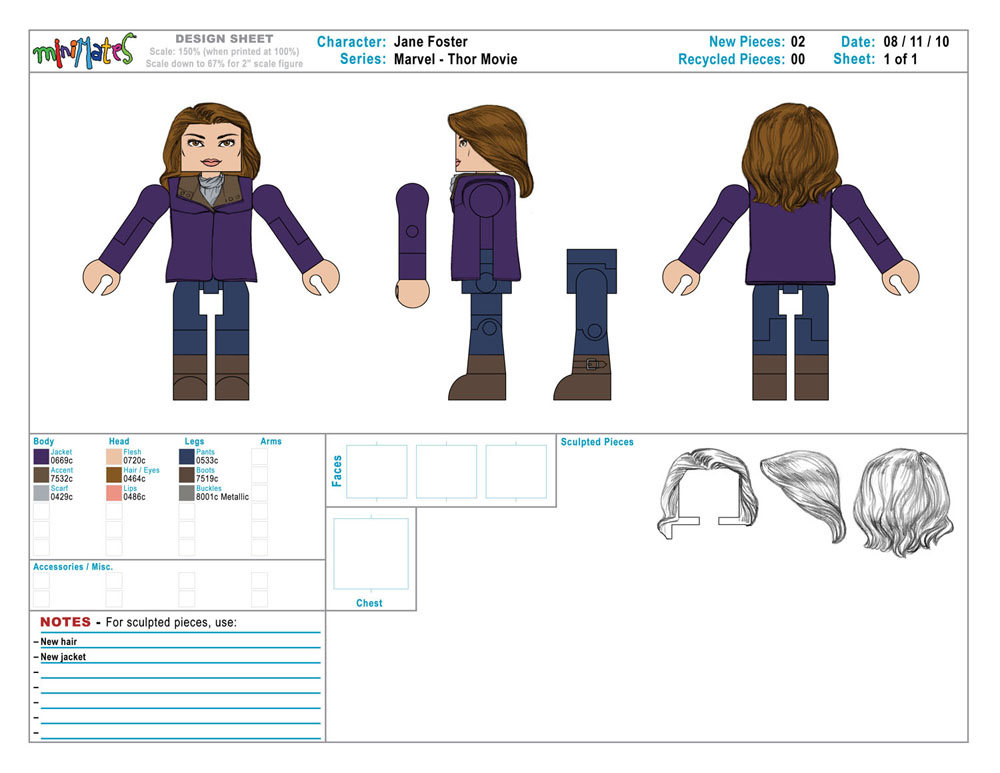Select the front view figure drawing

point(211,252)
